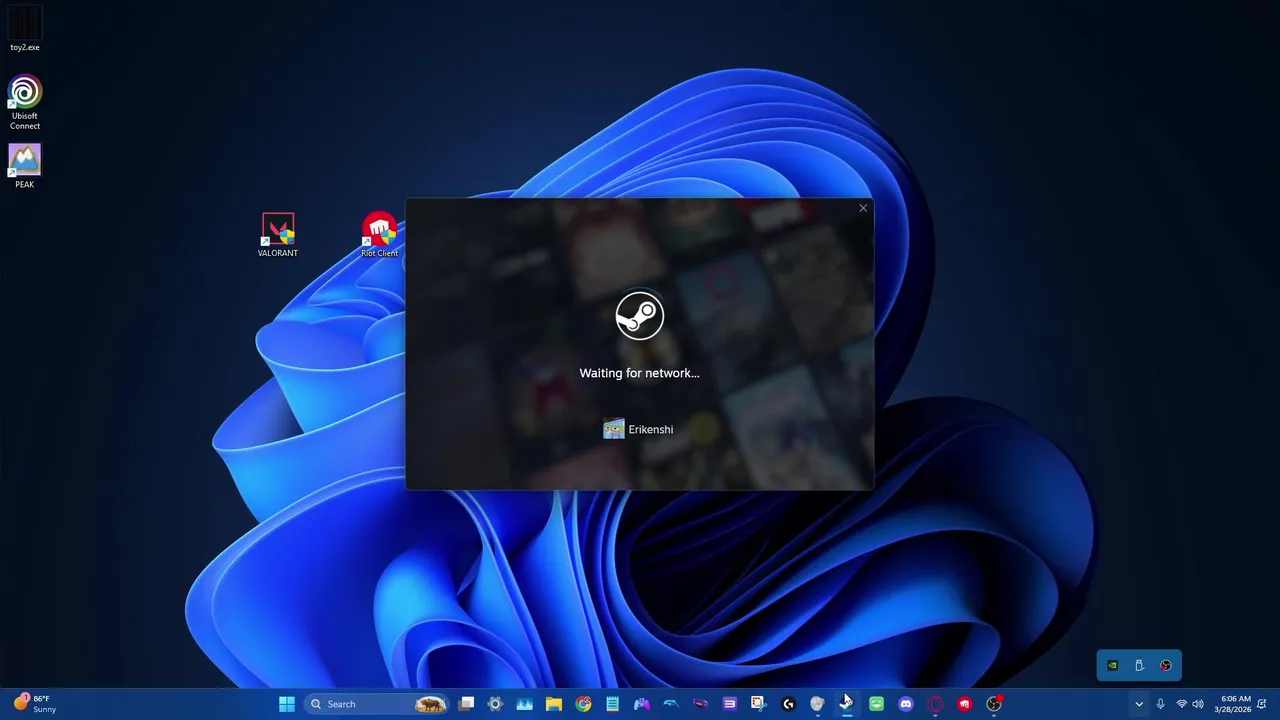The height and width of the screenshot is (720, 1280).
Task: Open the Notepad taskbar icon
Action: coord(612,704)
